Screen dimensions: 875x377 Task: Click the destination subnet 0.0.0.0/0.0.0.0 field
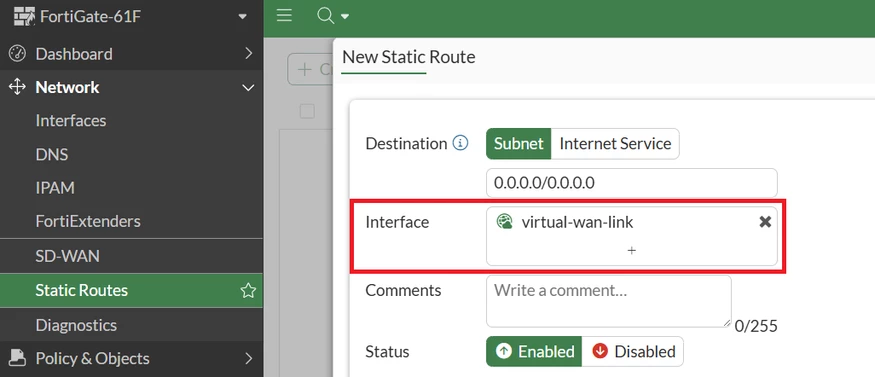click(x=632, y=183)
